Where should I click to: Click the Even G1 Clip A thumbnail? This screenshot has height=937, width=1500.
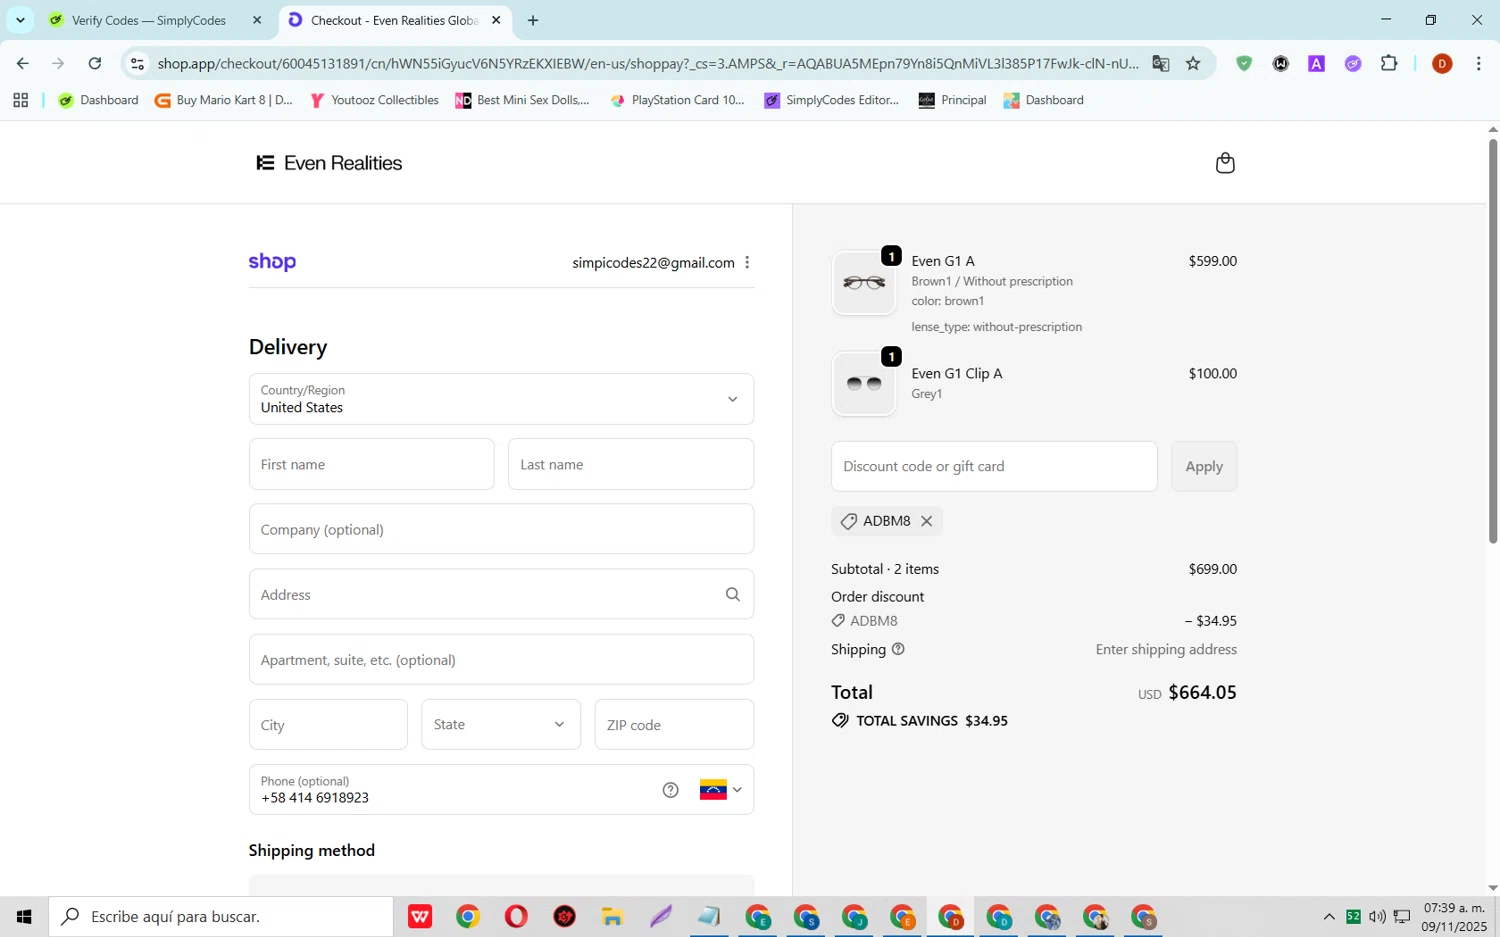pyautogui.click(x=864, y=384)
